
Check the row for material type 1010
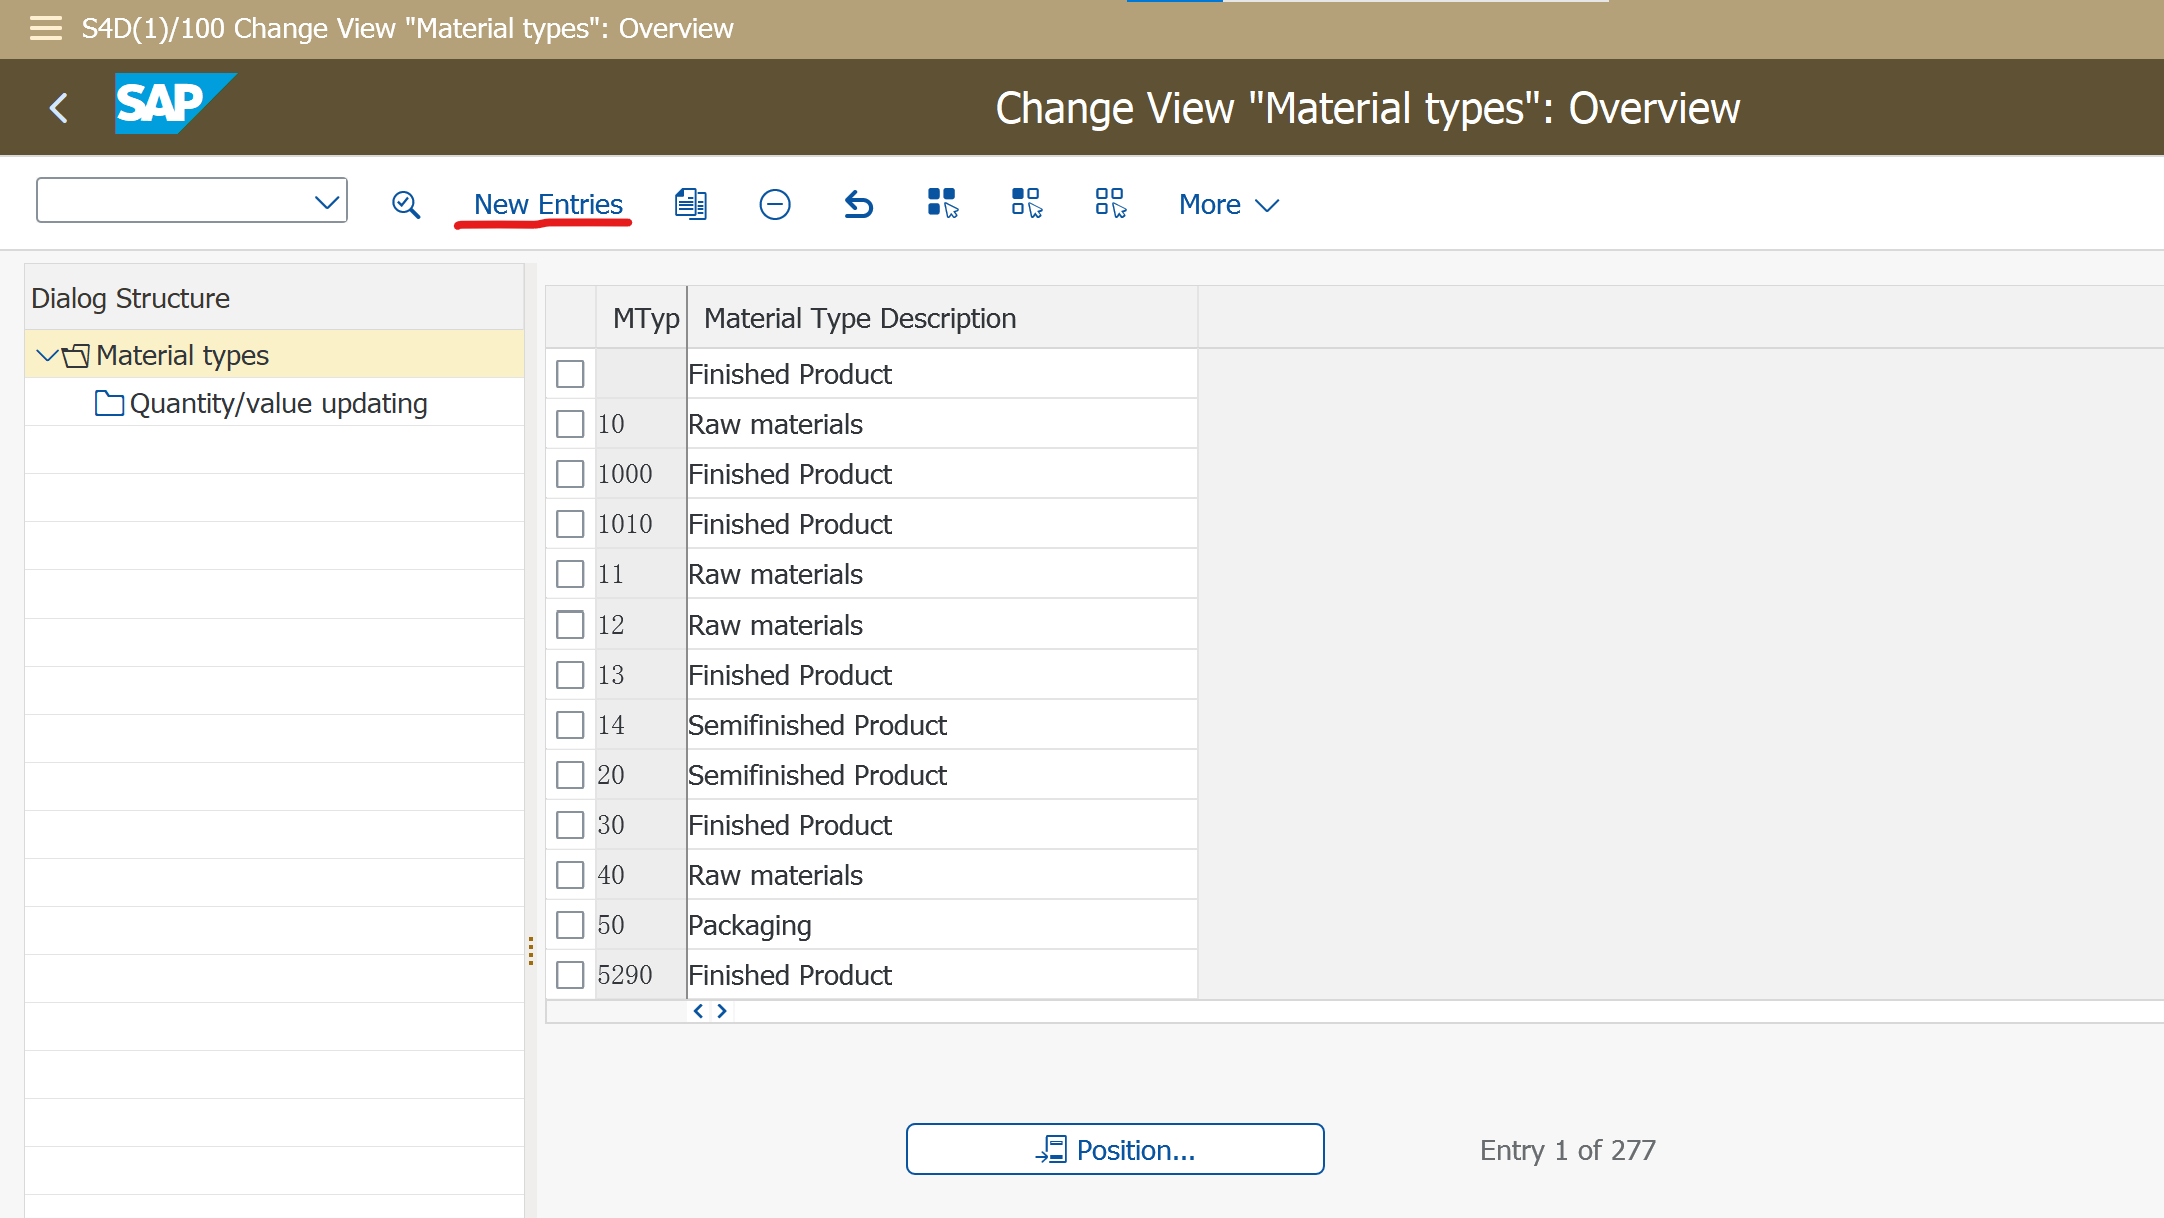[x=570, y=524]
